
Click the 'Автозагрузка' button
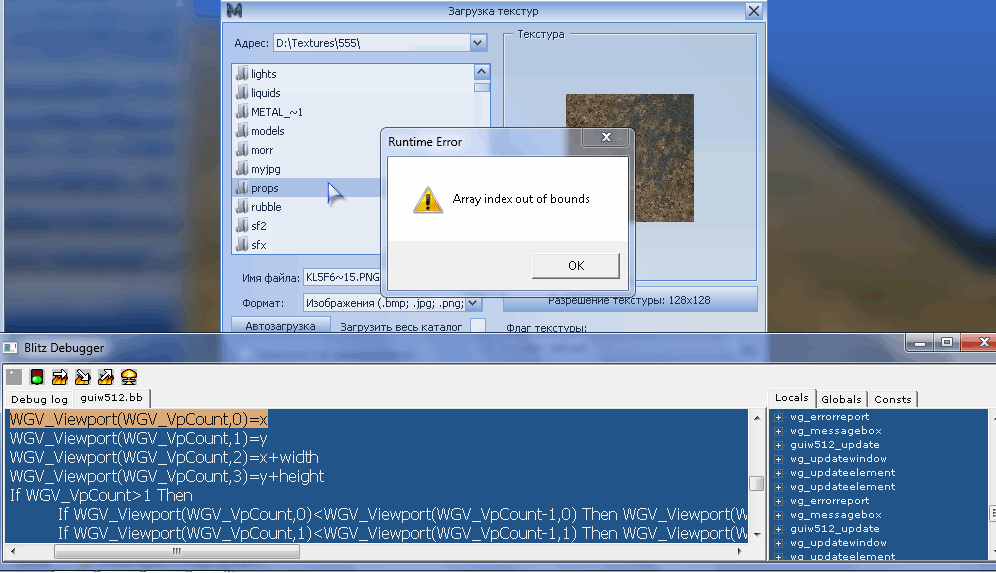click(281, 326)
